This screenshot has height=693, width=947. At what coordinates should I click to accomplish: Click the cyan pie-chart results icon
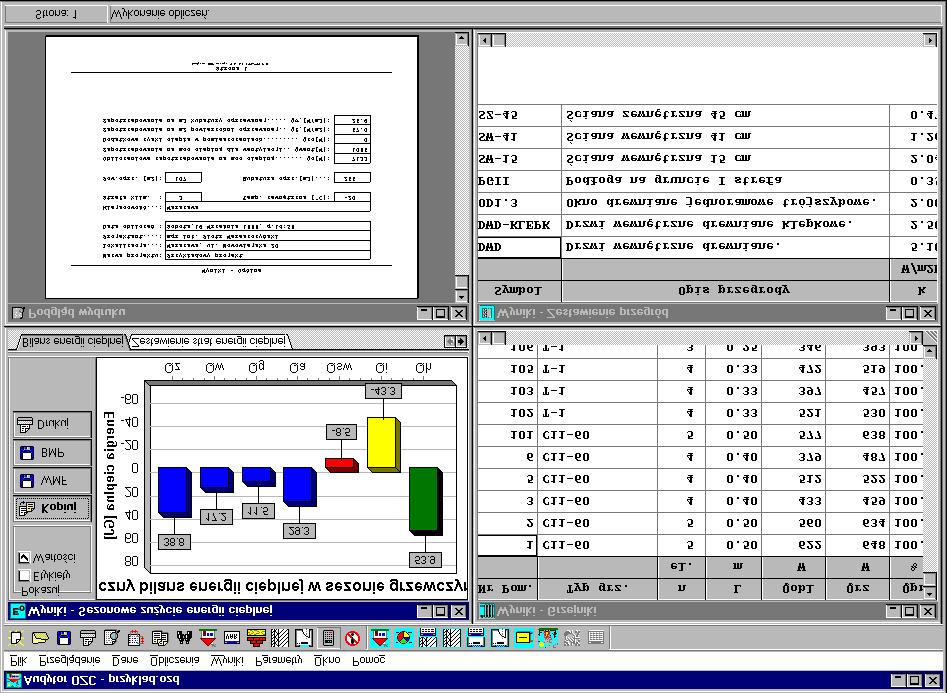pos(403,637)
